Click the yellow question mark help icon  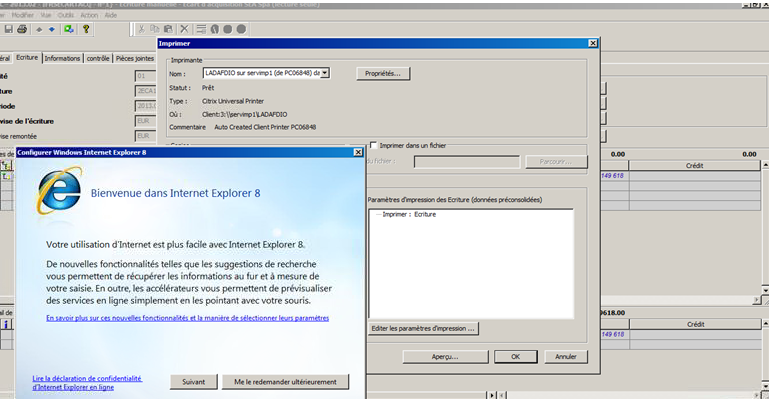click(86, 29)
